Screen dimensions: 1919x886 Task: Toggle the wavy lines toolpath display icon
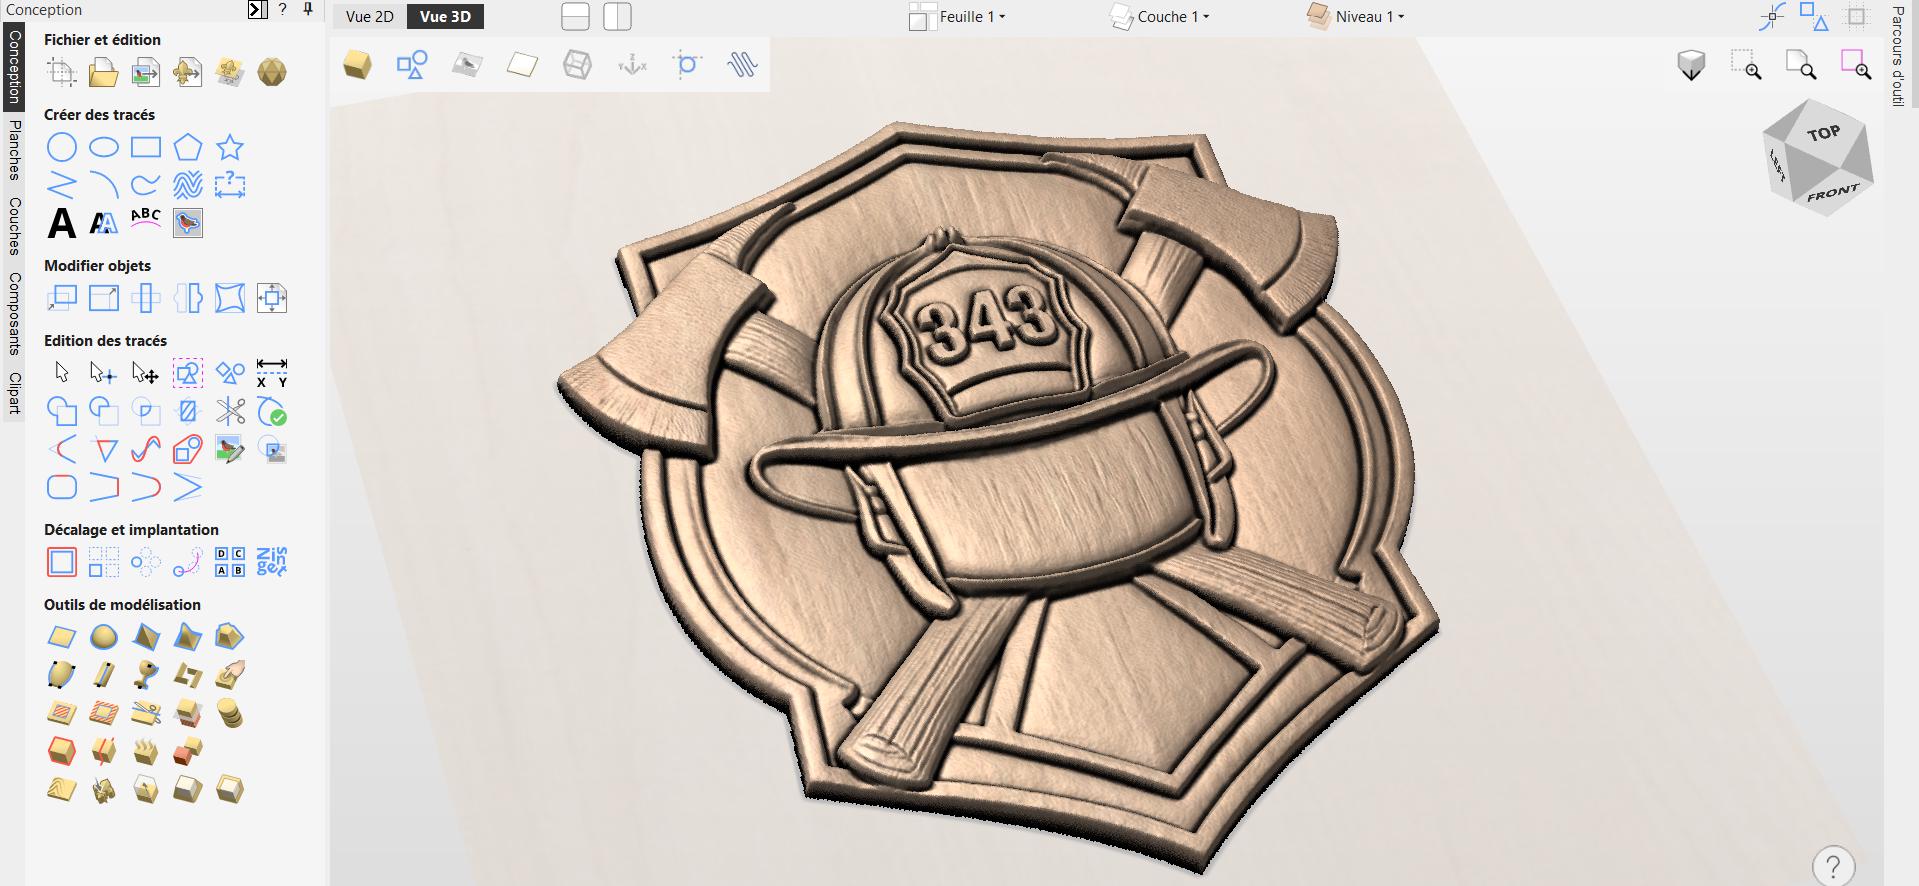click(742, 66)
